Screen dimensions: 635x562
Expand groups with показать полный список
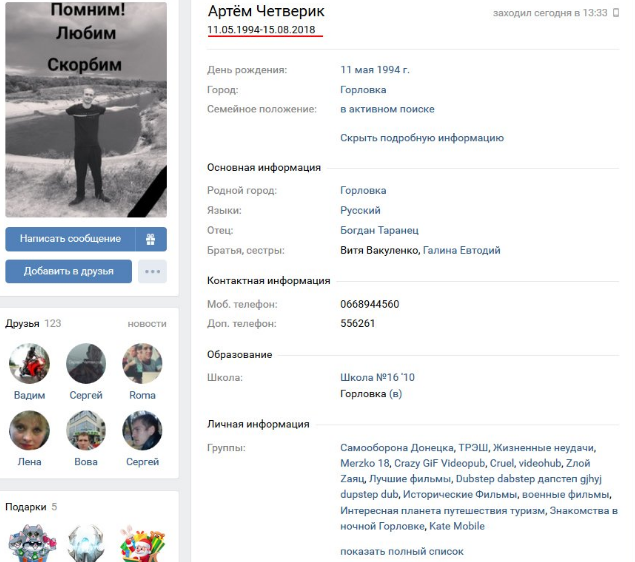coord(402,551)
